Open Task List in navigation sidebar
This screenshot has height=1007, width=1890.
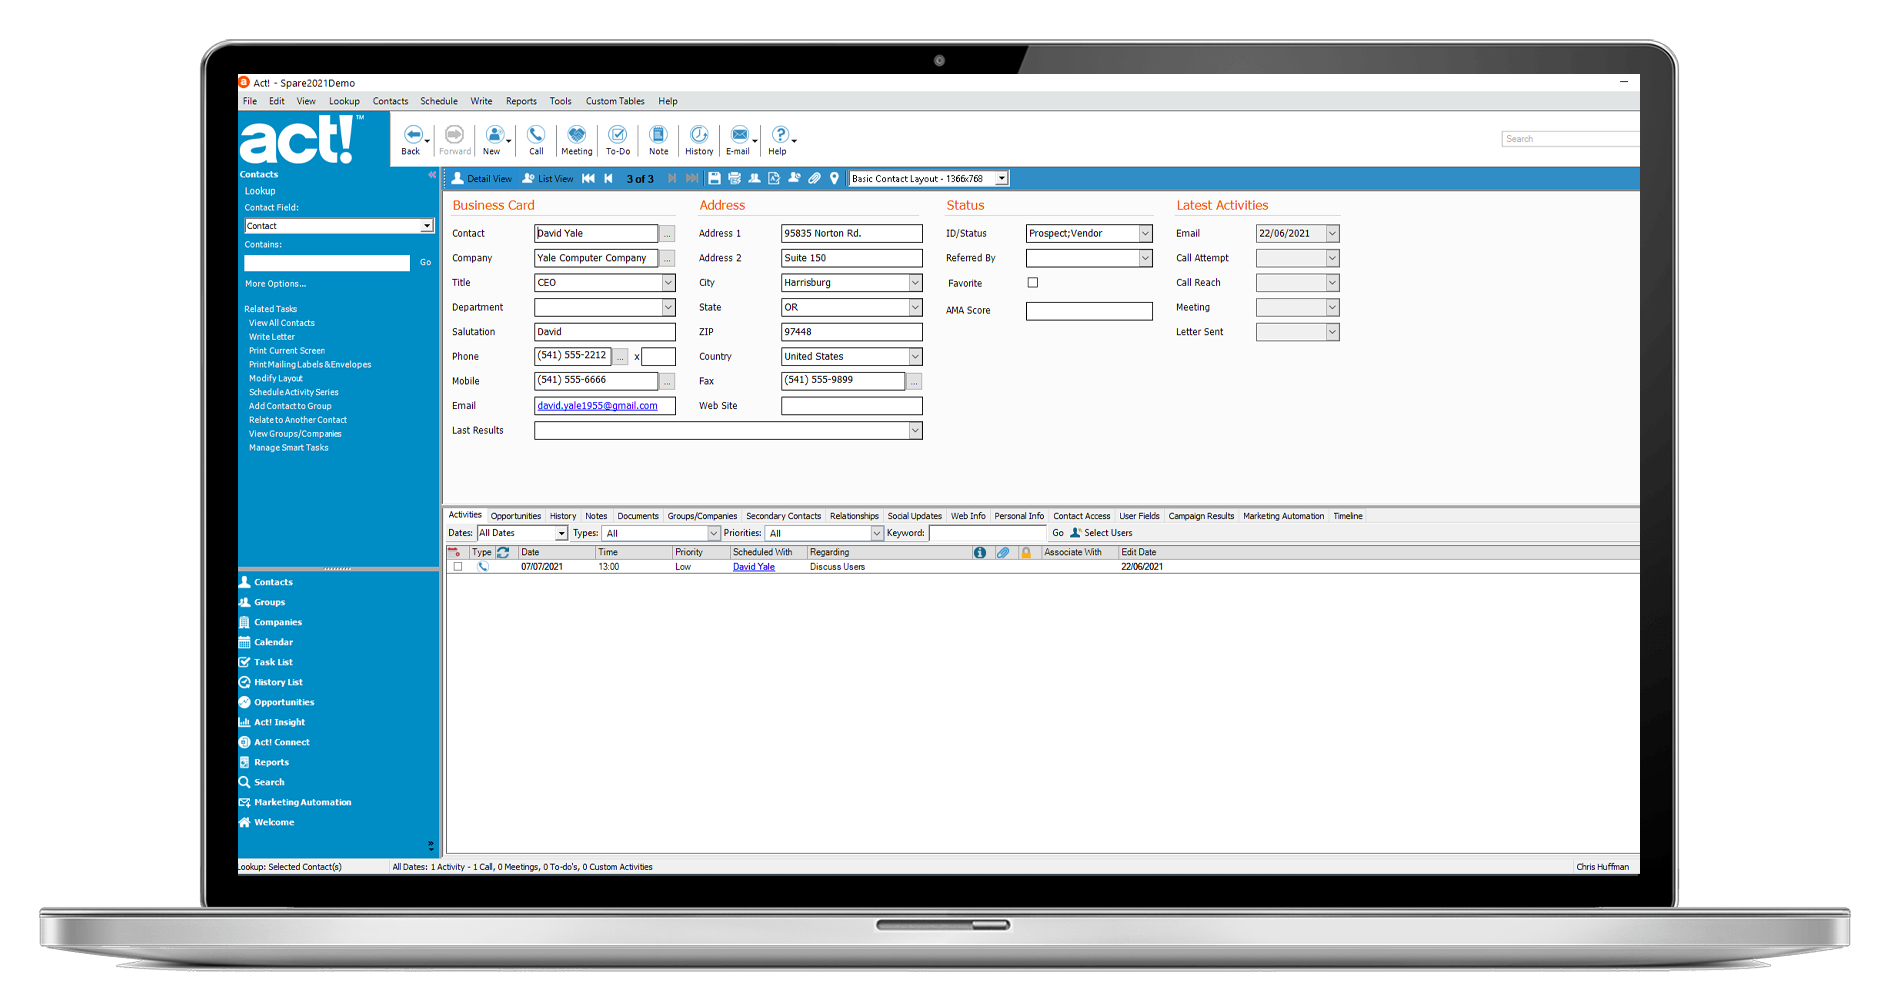[x=266, y=662]
